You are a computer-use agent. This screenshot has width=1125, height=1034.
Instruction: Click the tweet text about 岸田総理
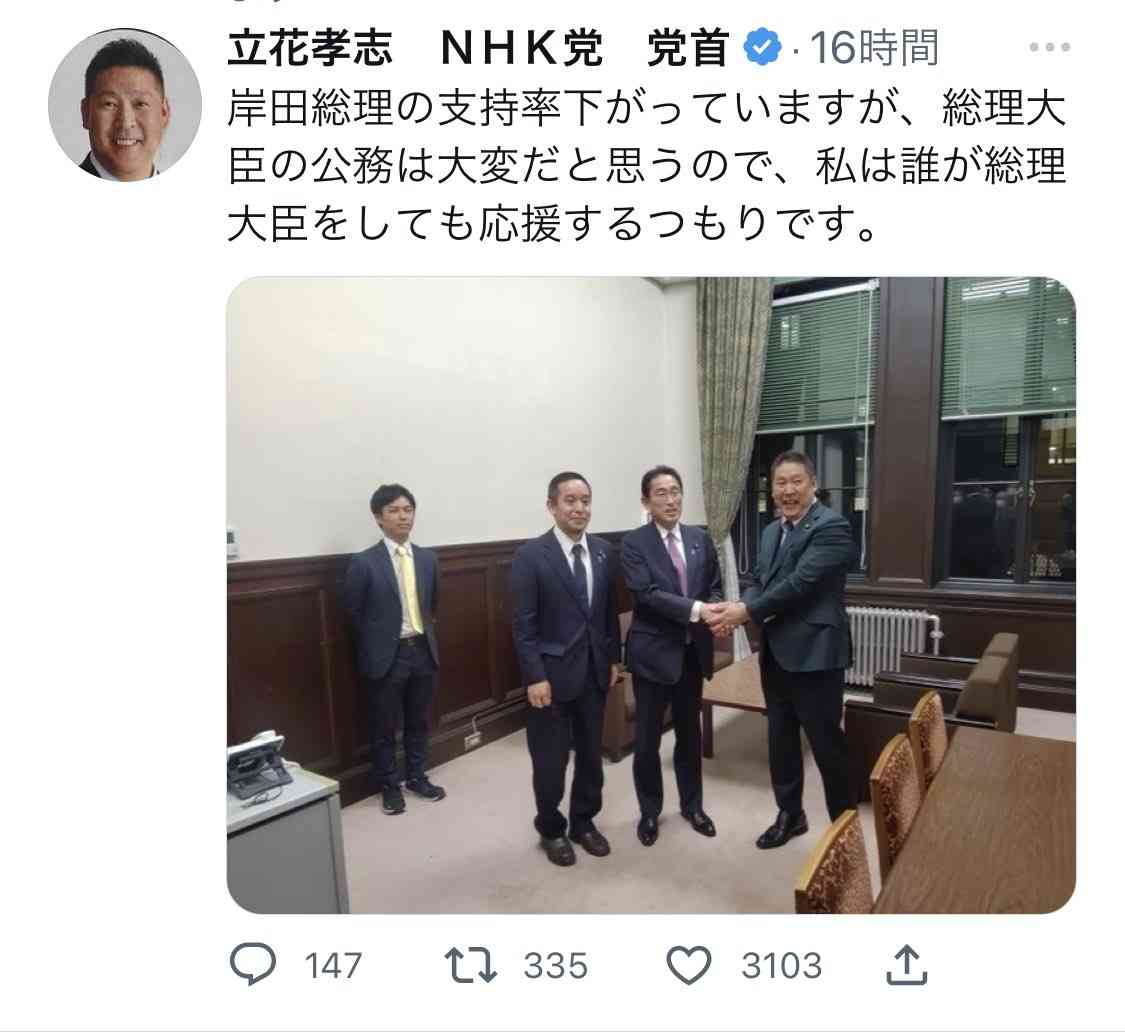pos(647,166)
